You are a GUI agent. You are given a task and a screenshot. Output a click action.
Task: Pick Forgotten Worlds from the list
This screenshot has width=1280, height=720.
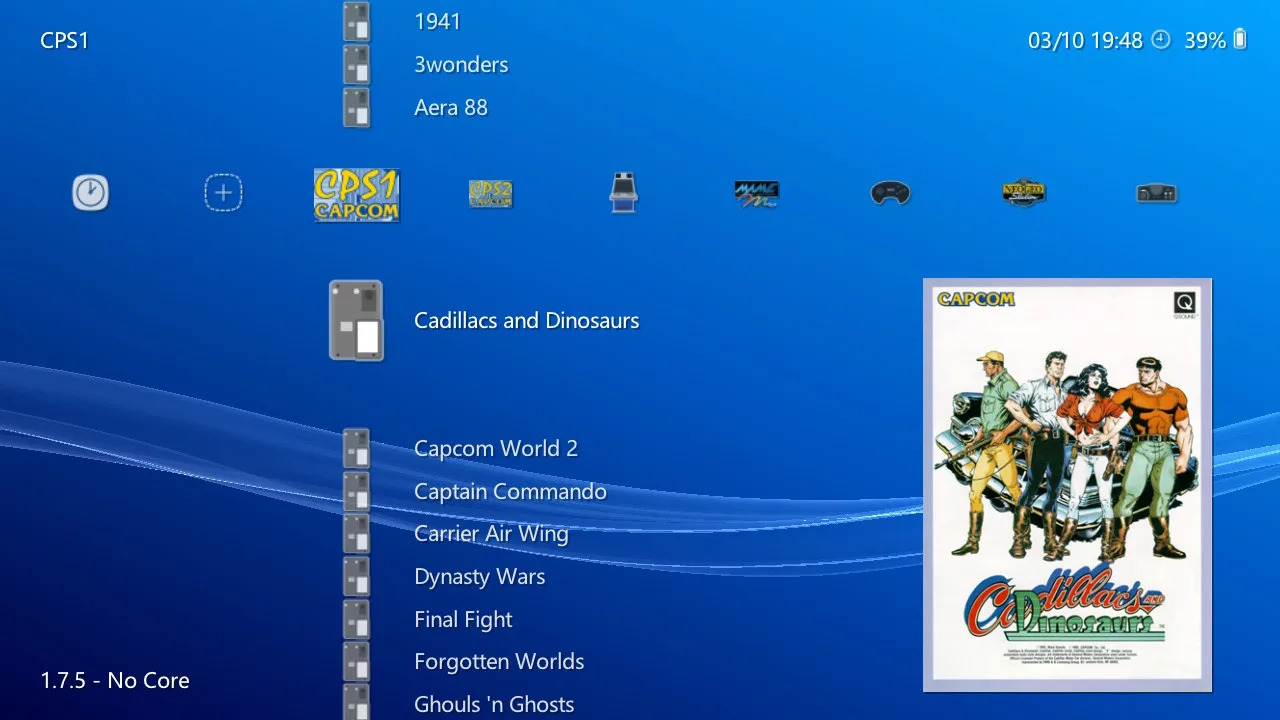tap(499, 662)
